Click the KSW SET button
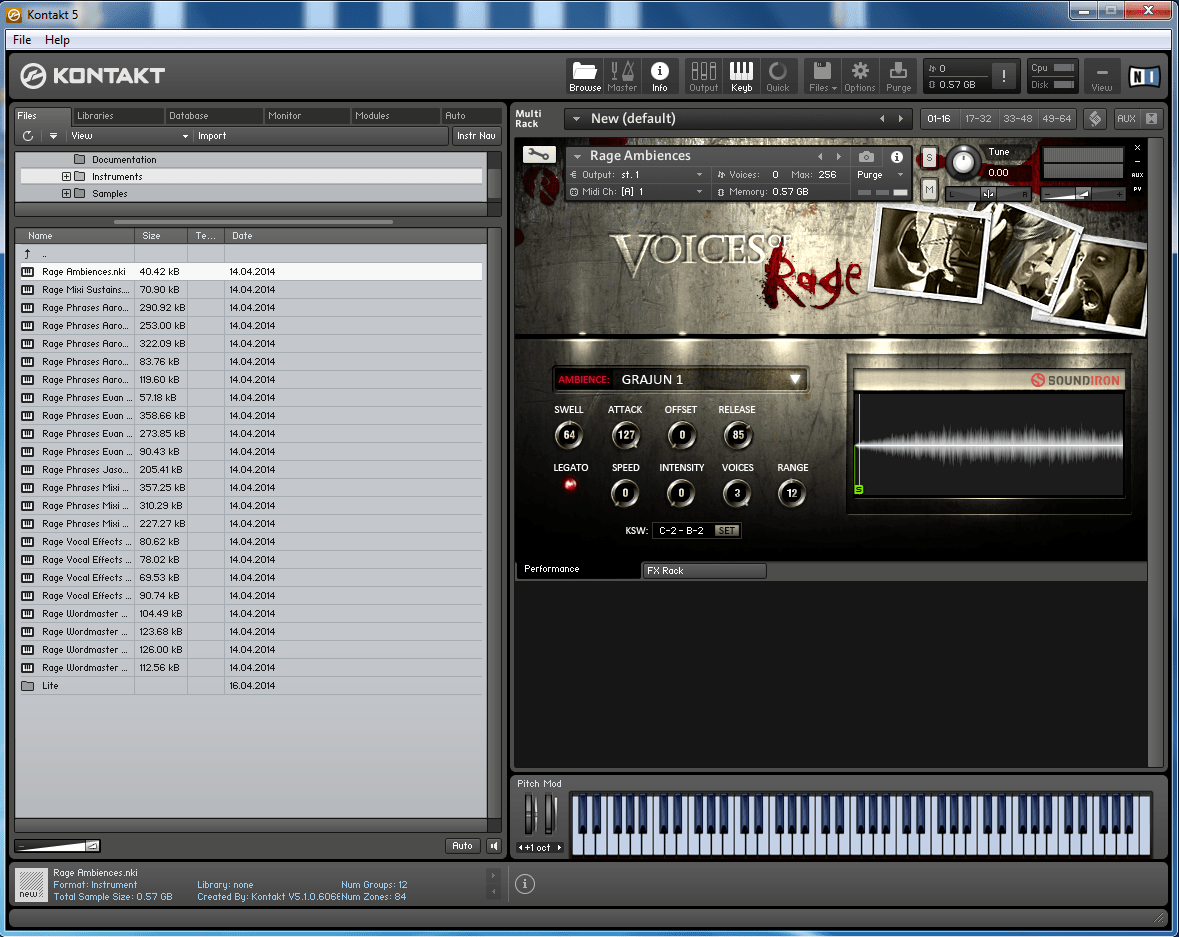The width and height of the screenshot is (1179, 937). pyautogui.click(x=726, y=530)
